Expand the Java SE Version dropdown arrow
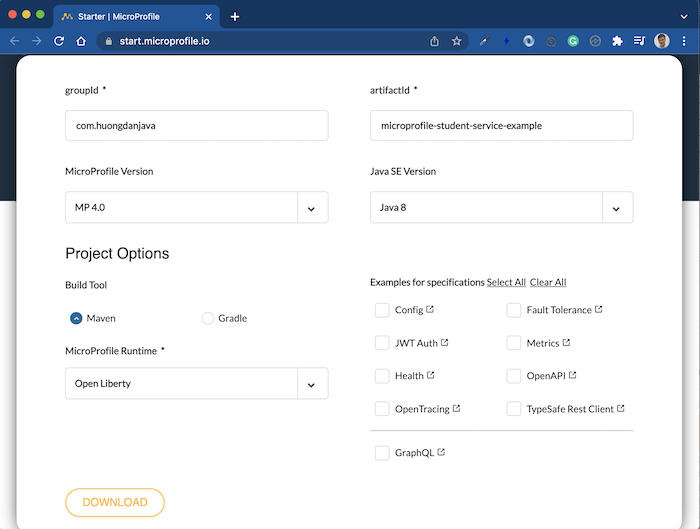This screenshot has width=700, height=529. (617, 208)
